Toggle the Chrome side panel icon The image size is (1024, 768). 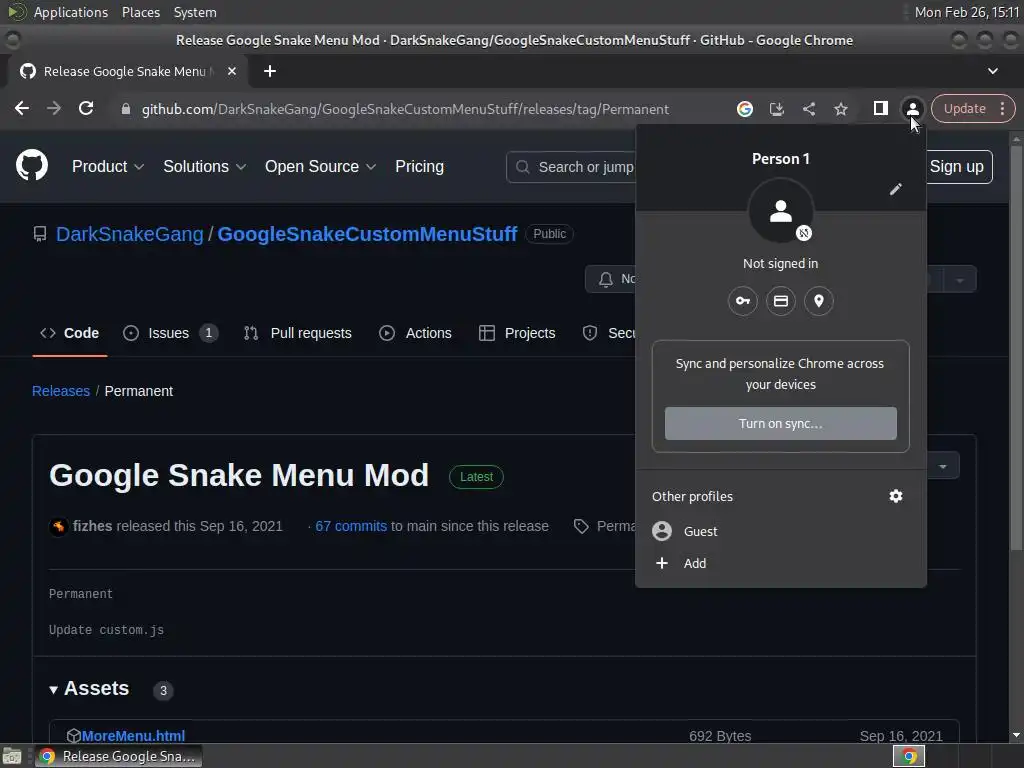pyautogui.click(x=880, y=108)
